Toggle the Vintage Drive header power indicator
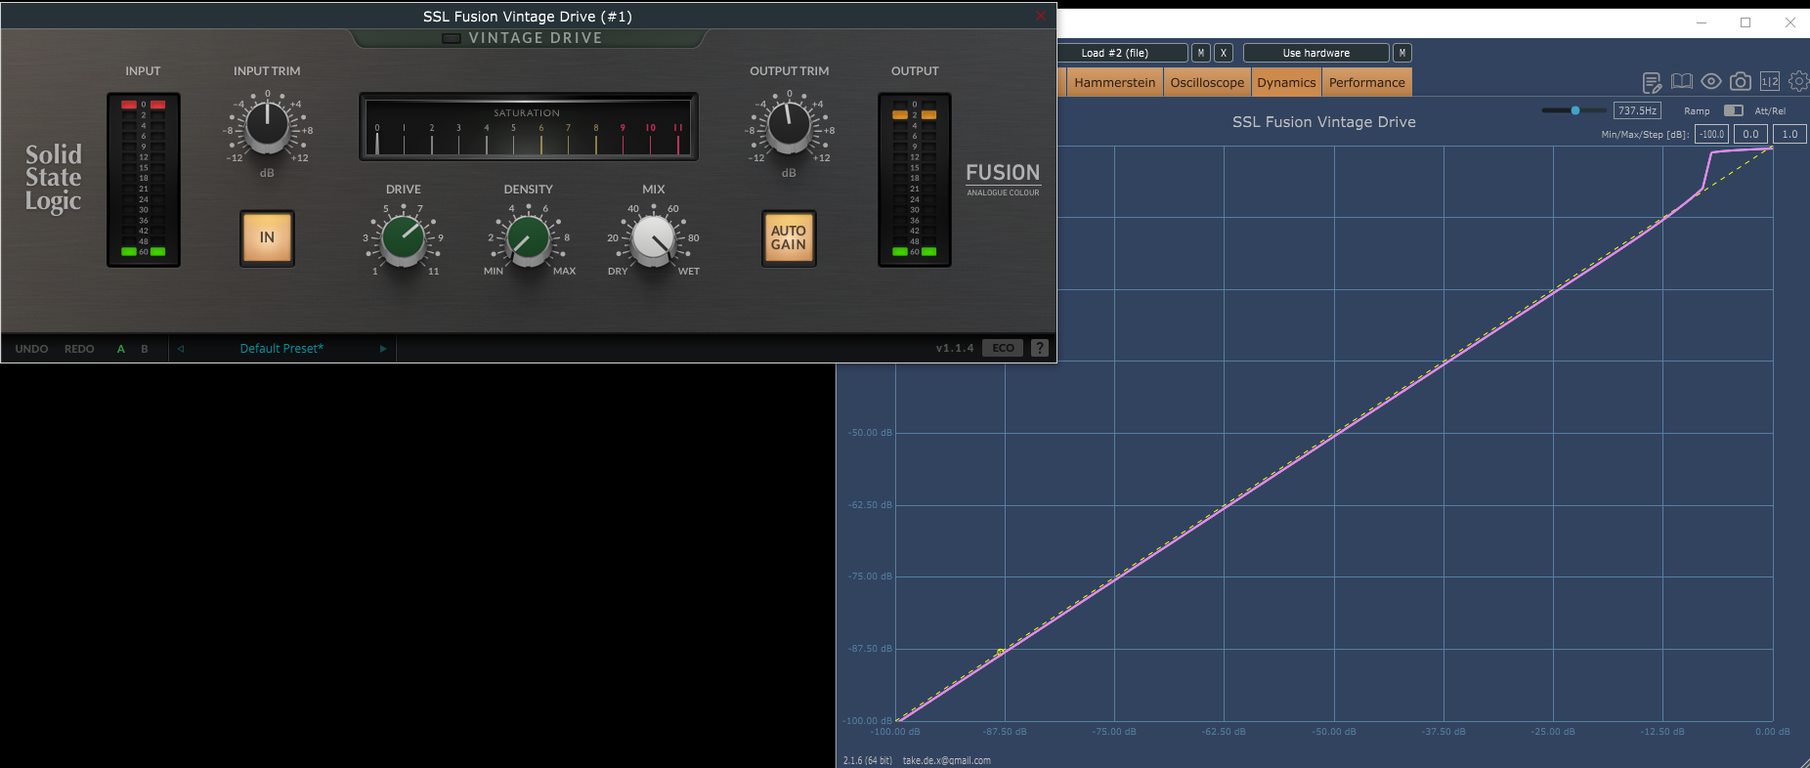The width and height of the screenshot is (1810, 768). [x=452, y=38]
